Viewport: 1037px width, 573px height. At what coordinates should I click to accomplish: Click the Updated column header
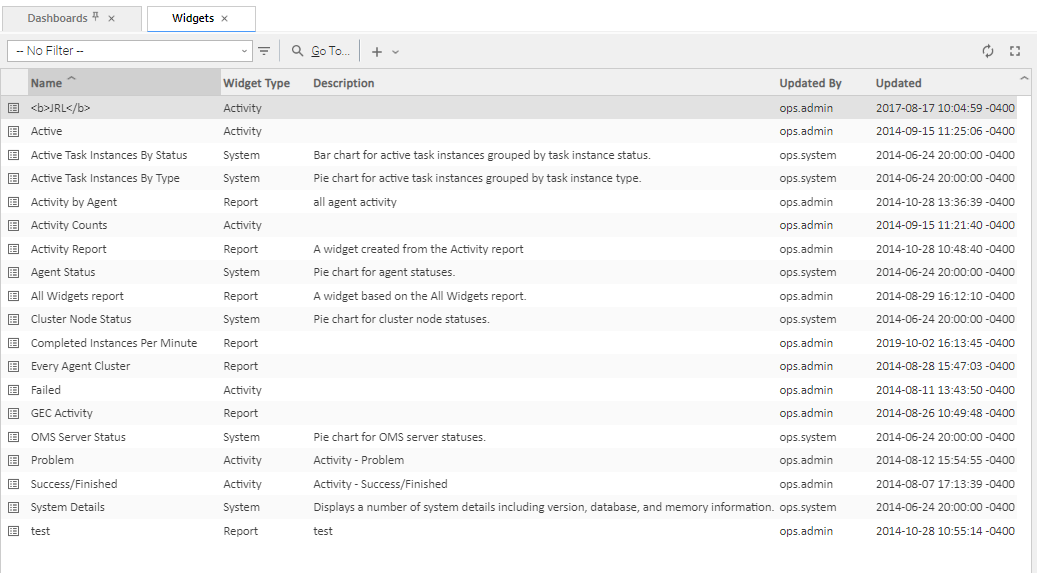pyautogui.click(x=898, y=83)
